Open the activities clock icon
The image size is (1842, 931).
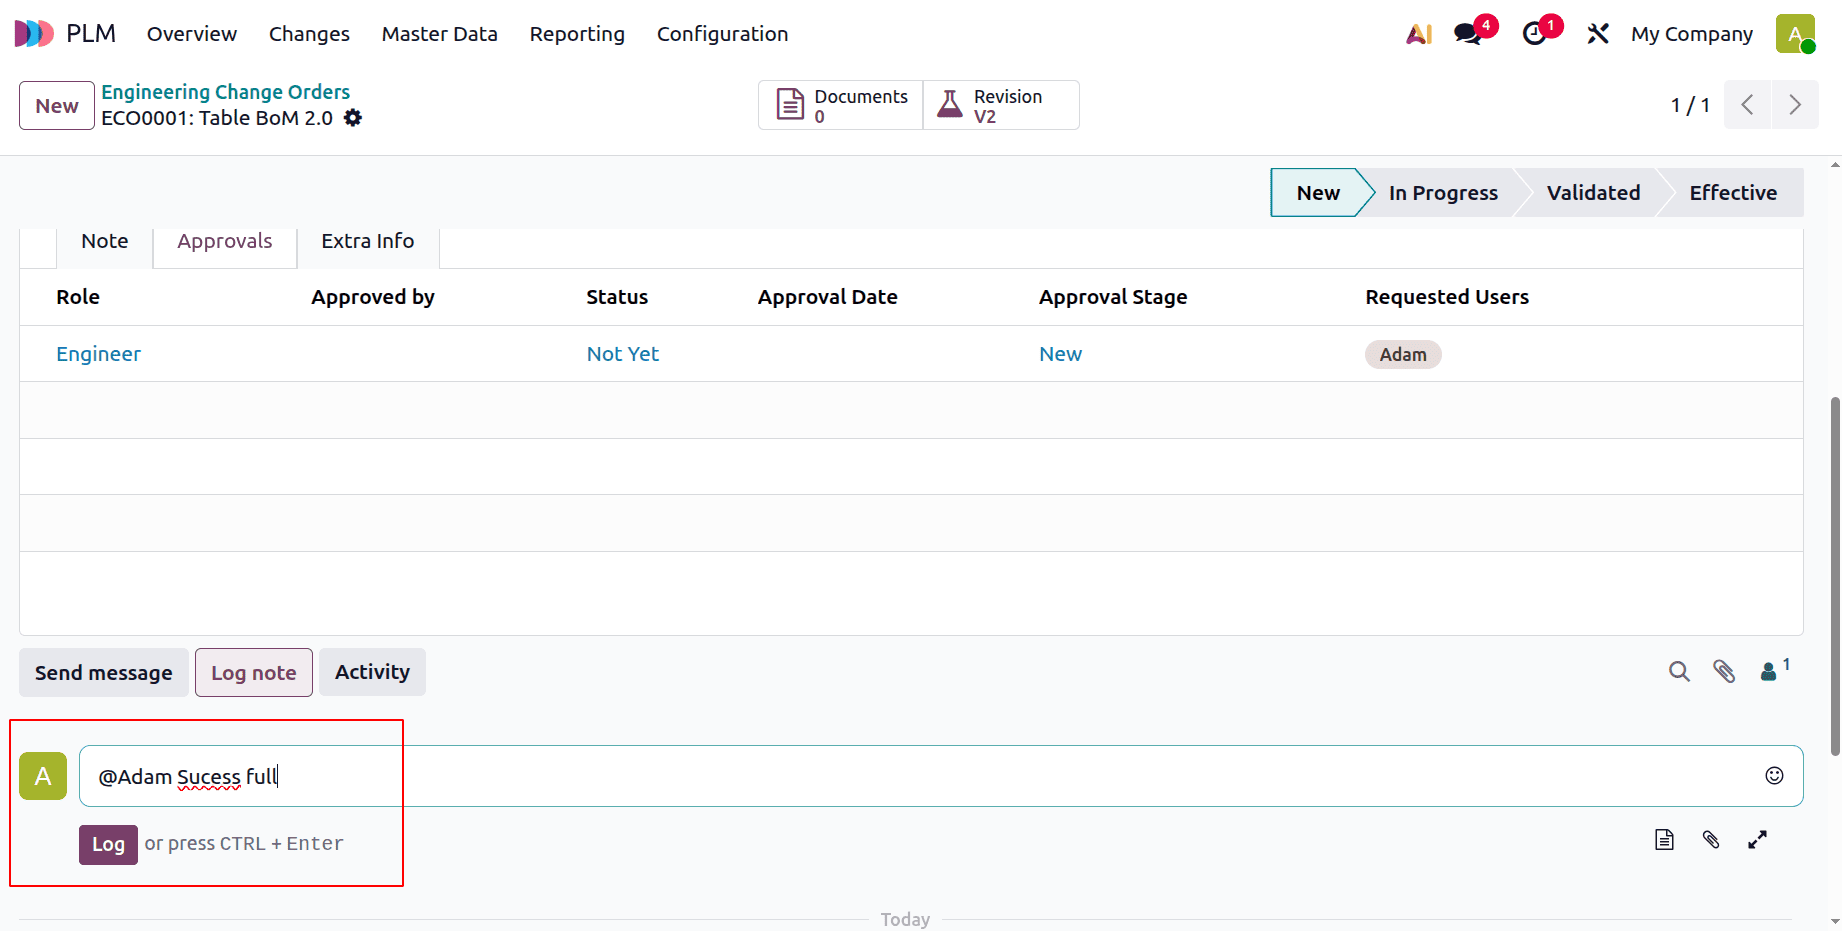[1534, 34]
